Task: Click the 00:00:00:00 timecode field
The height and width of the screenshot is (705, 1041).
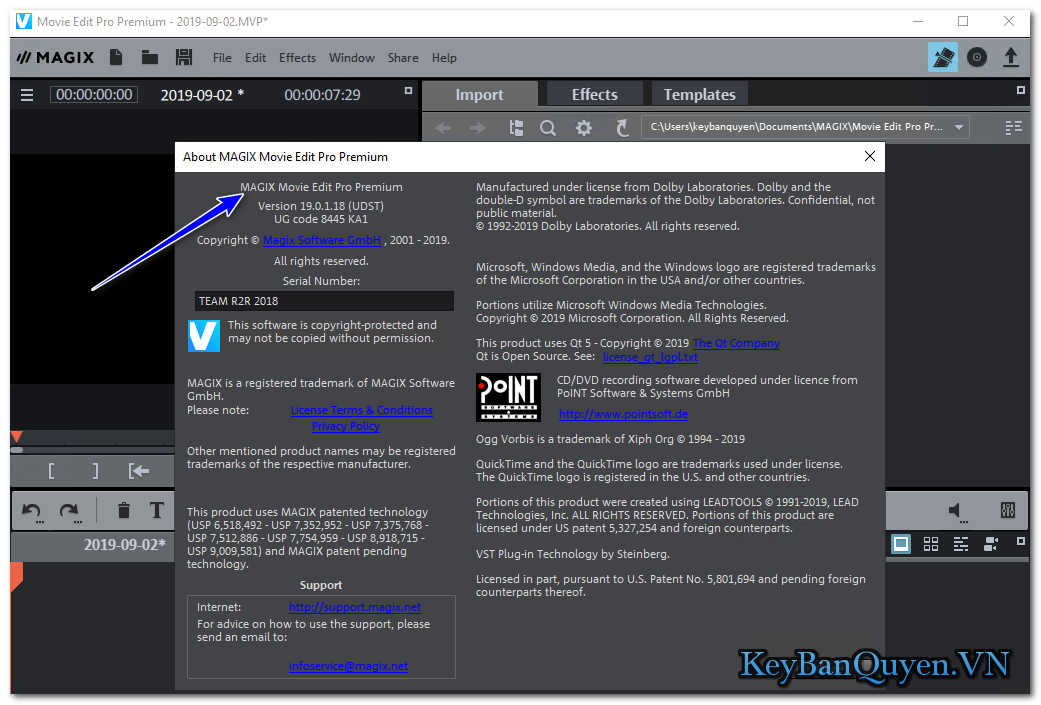Action: (x=94, y=95)
